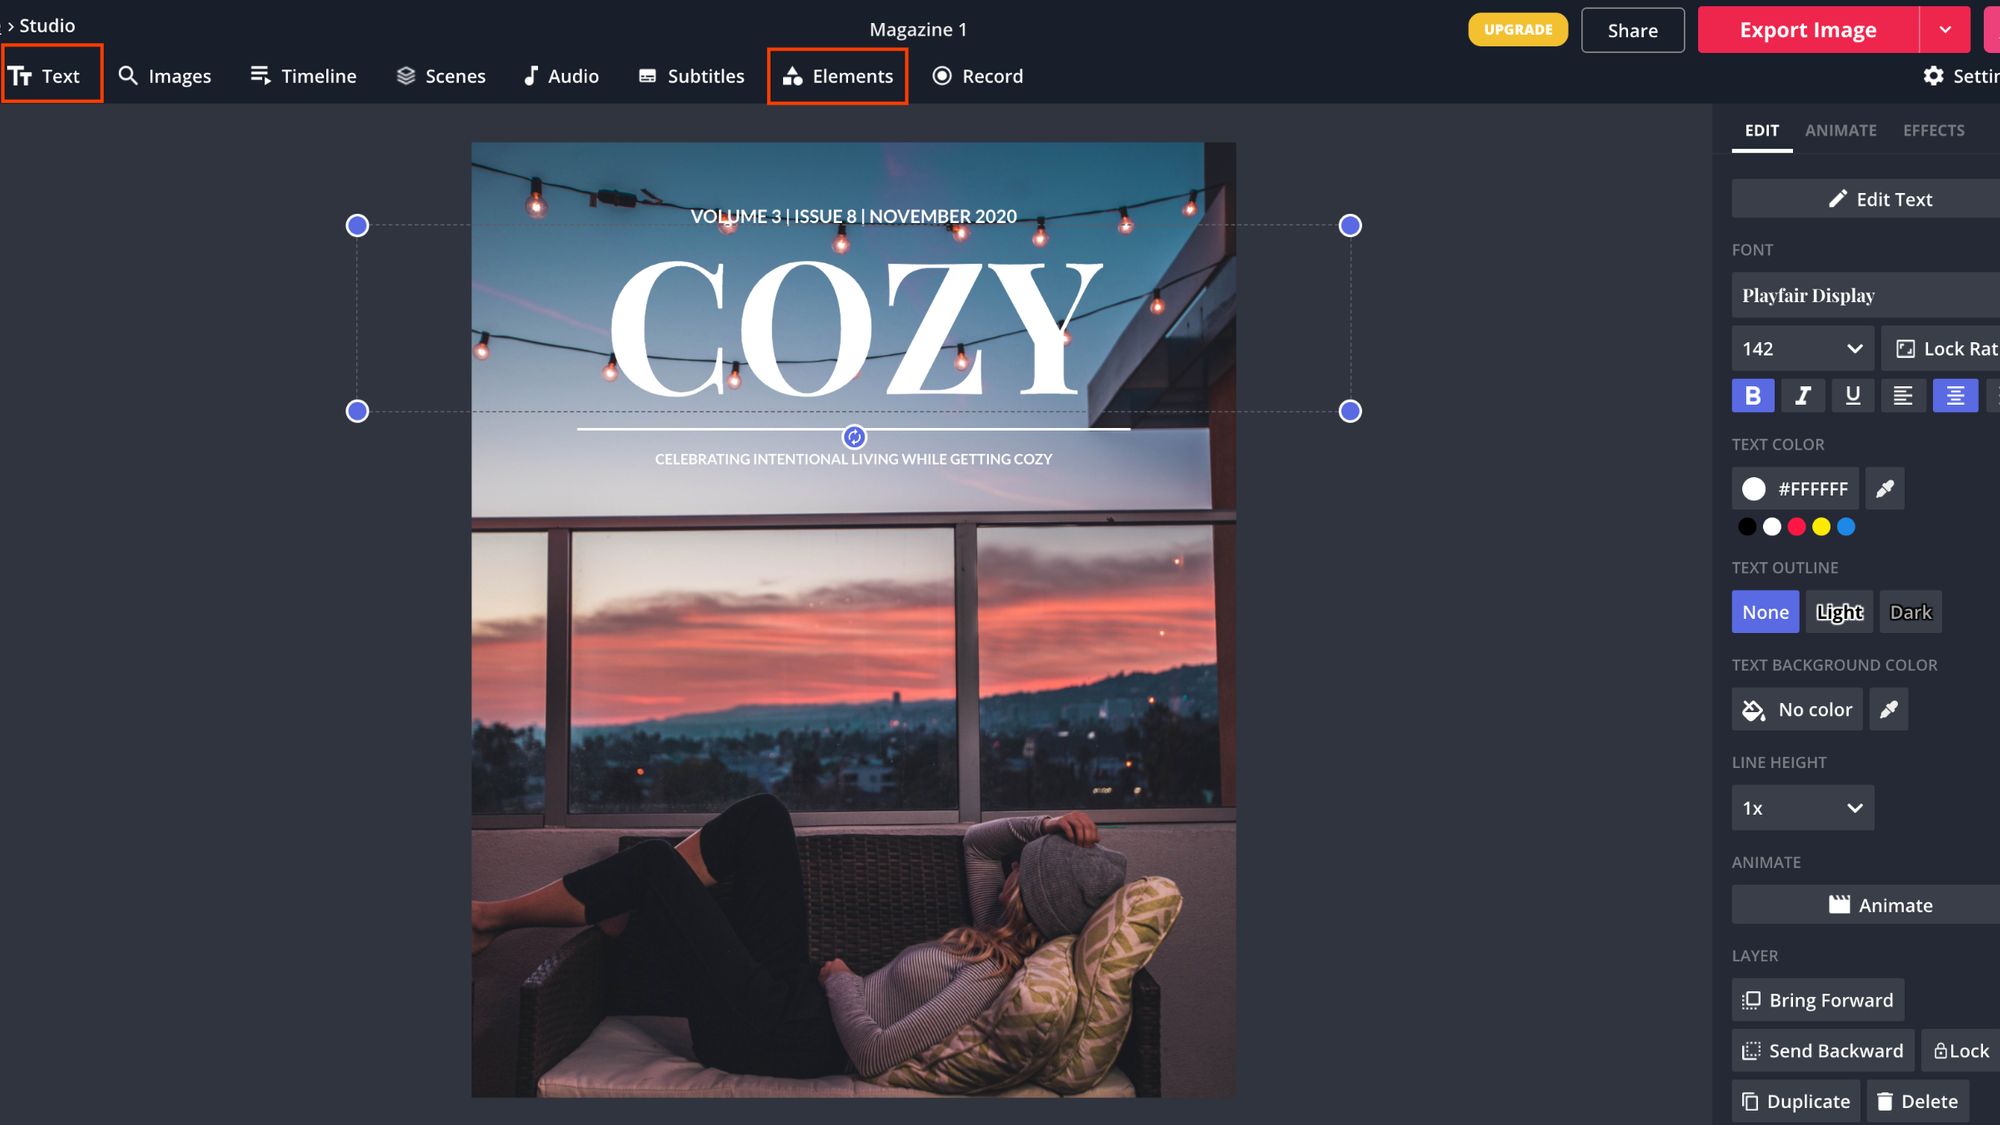
Task: Click the rotate handle below COZY text
Action: point(854,437)
